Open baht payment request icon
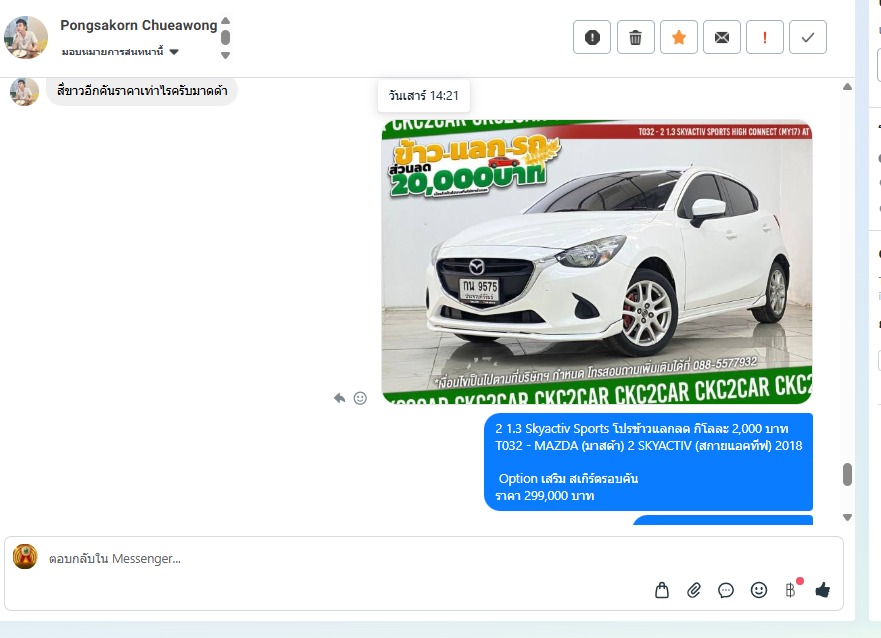Image resolution: width=881 pixels, height=638 pixels. point(791,590)
